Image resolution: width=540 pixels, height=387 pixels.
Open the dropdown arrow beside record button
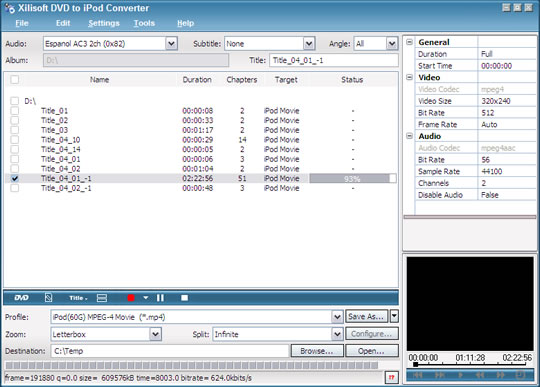[146, 297]
